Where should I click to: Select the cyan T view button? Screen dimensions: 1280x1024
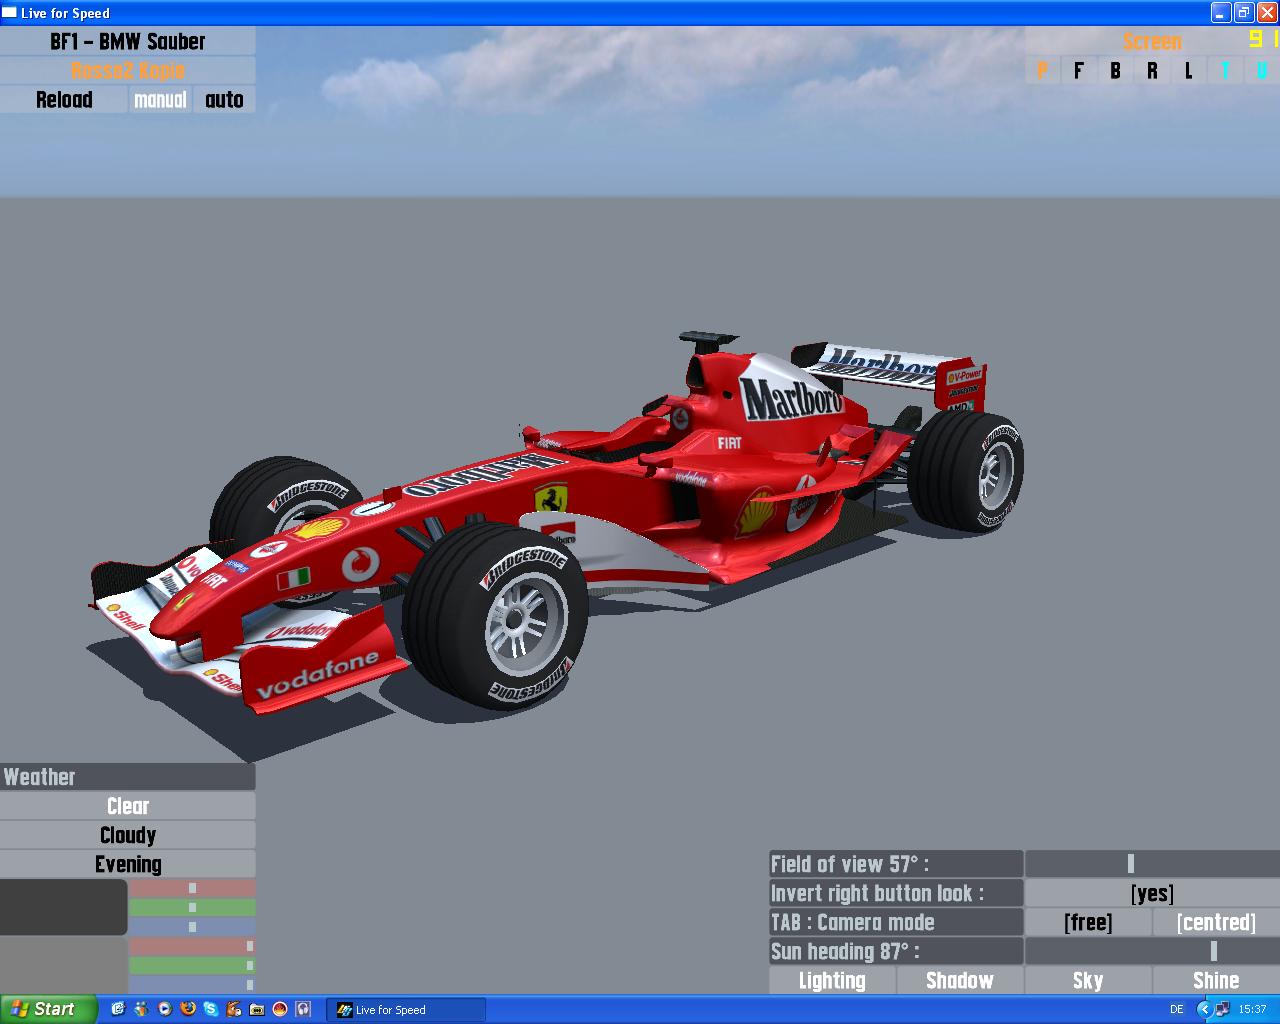click(1225, 70)
